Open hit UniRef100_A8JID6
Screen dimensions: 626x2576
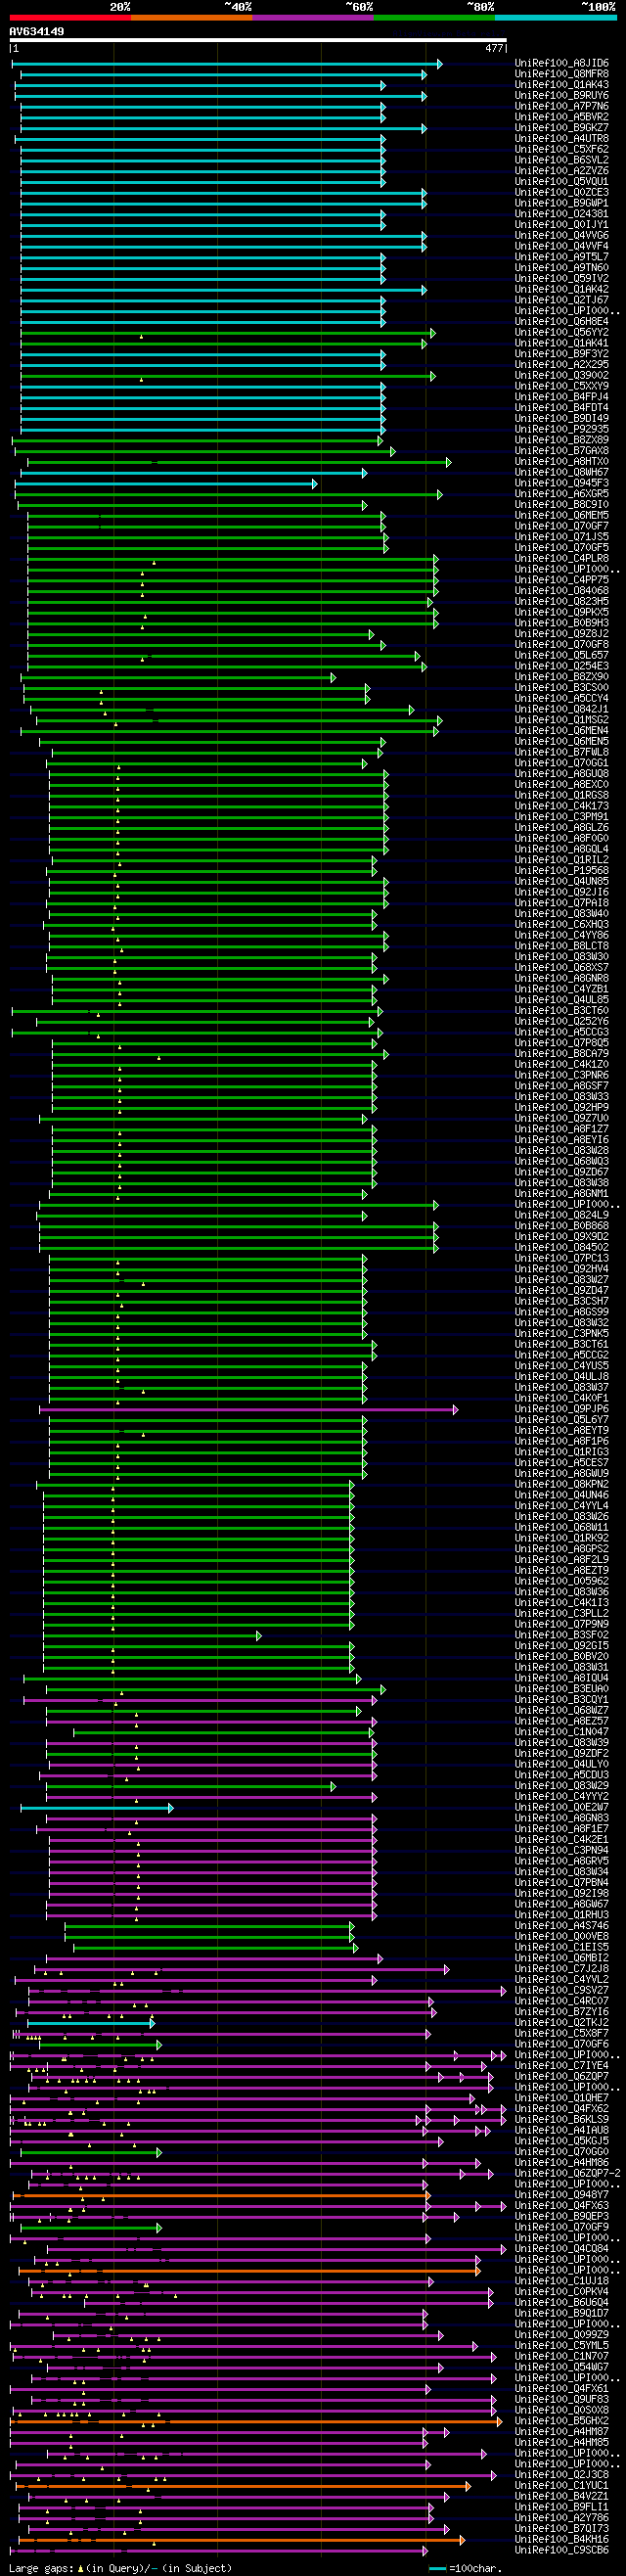click(561, 63)
